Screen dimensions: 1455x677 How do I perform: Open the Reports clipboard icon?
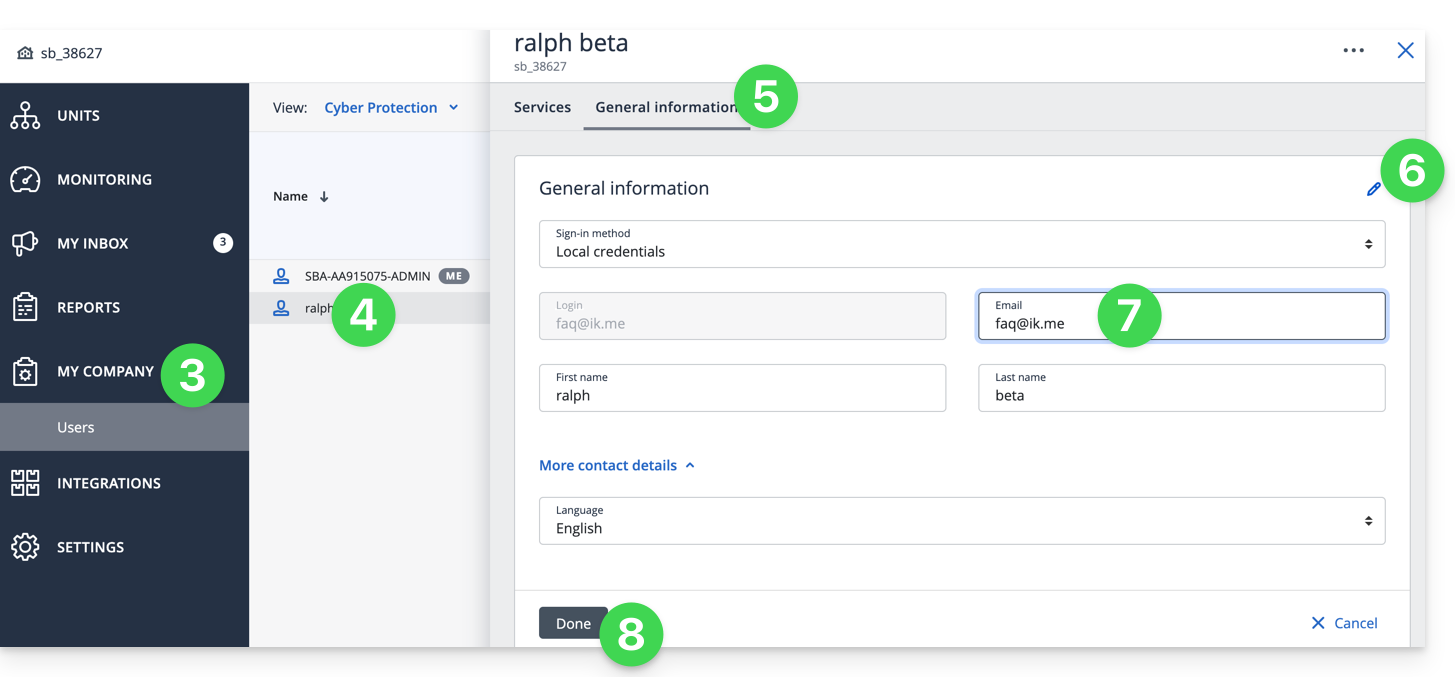click(25, 308)
